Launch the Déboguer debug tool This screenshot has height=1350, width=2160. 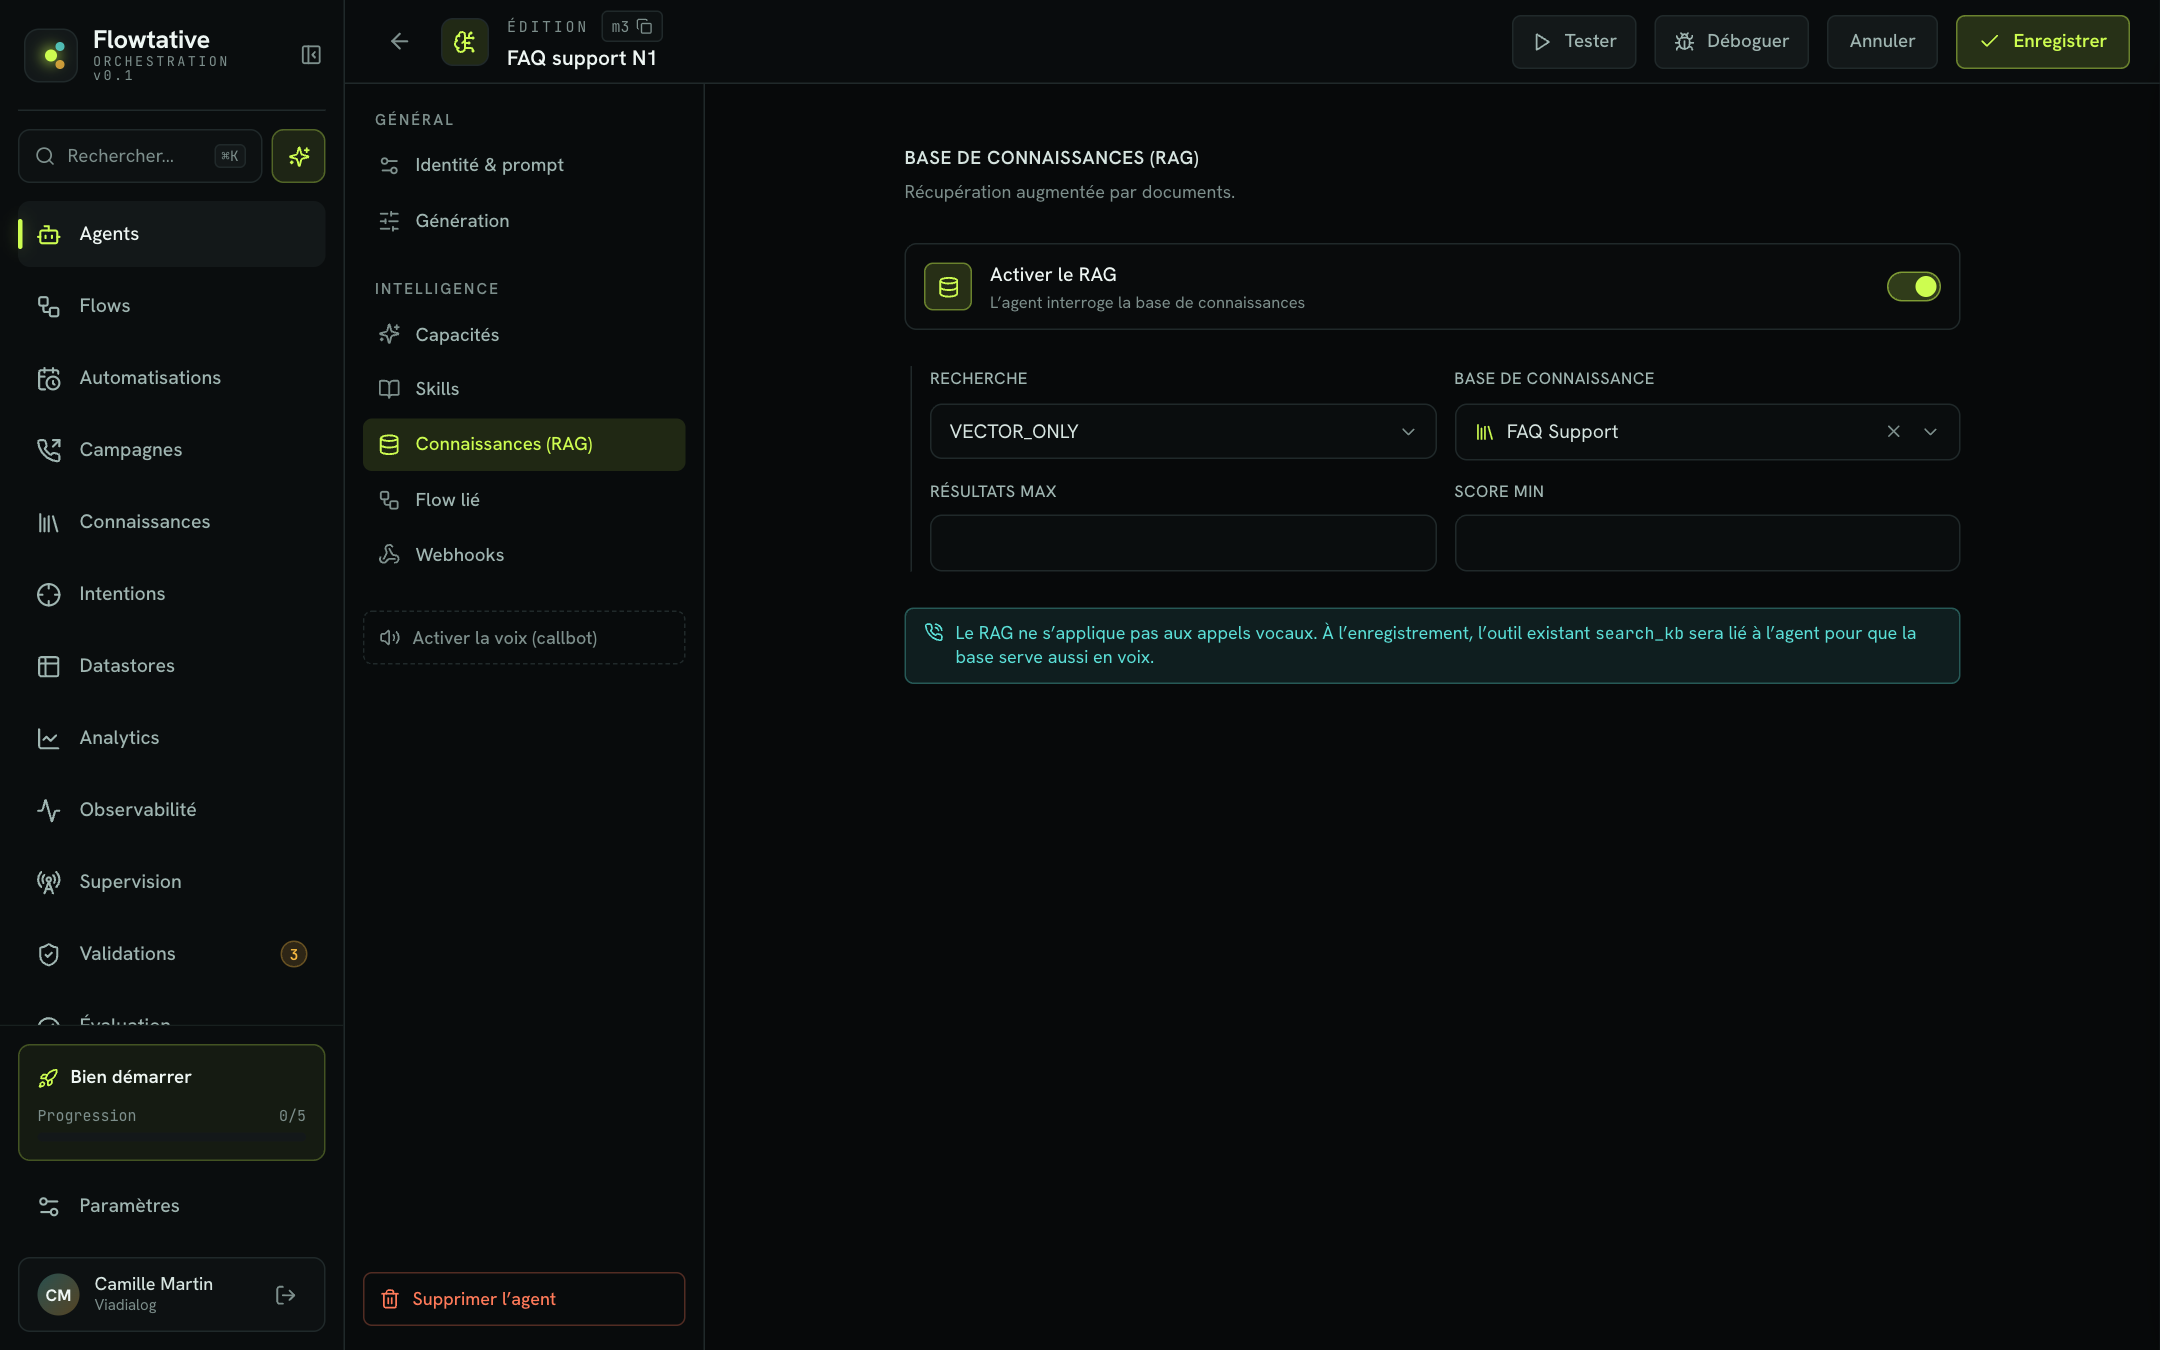pos(1731,42)
